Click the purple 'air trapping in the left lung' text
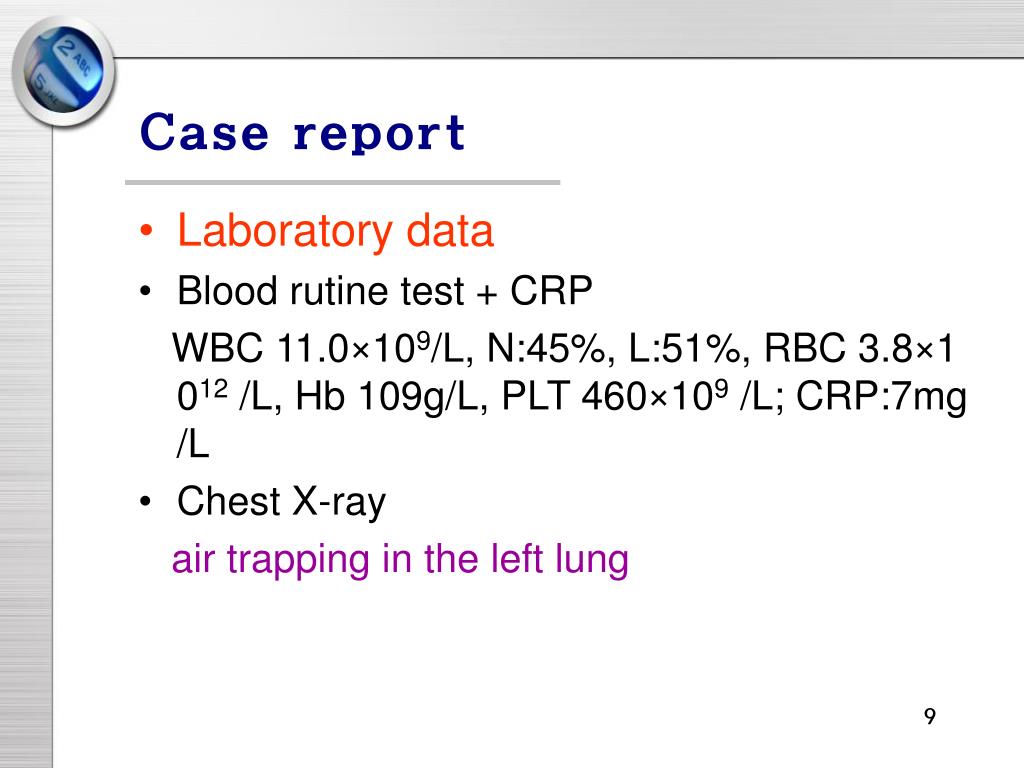The width and height of the screenshot is (1024, 768). click(400, 560)
